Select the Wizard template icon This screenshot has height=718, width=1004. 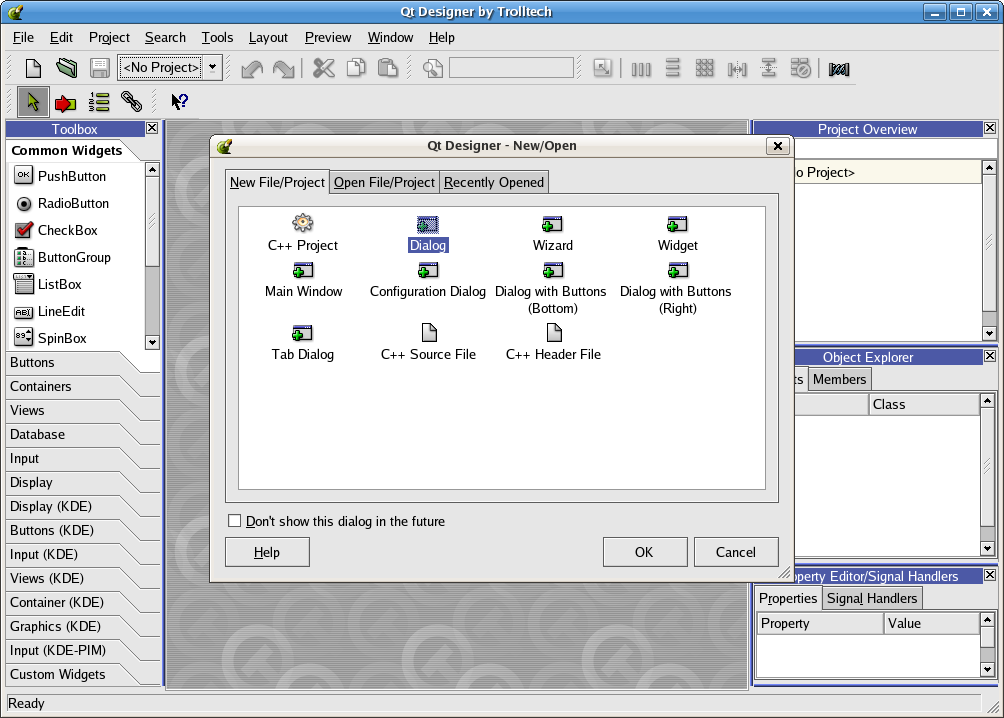pyautogui.click(x=552, y=224)
